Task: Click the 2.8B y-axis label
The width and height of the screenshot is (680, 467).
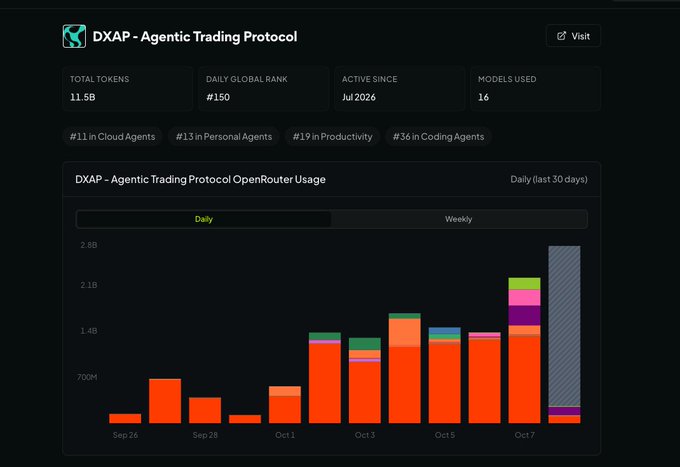Action: [x=88, y=245]
